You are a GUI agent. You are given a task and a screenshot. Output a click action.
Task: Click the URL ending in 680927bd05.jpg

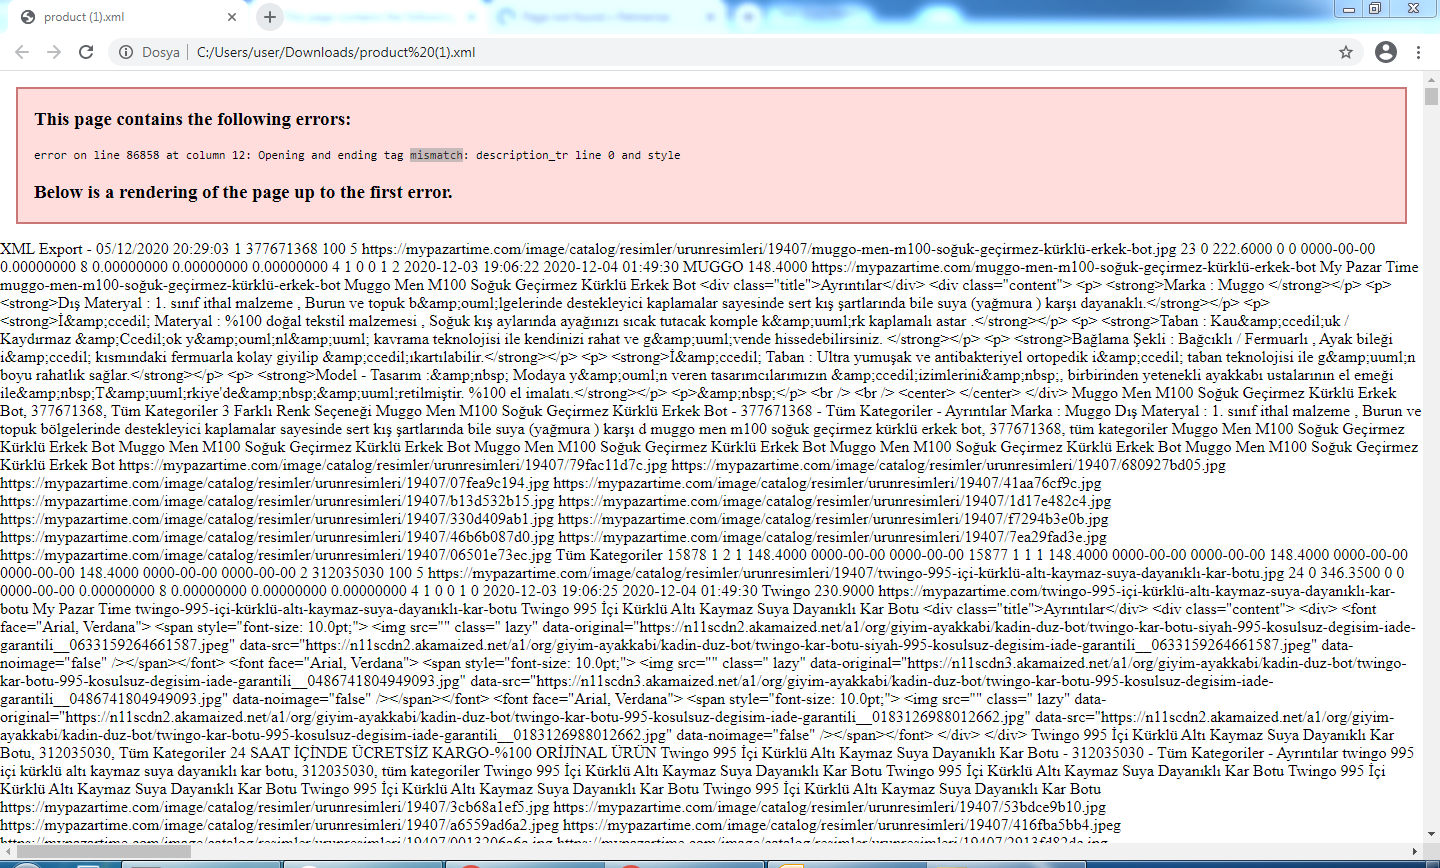[948, 465]
